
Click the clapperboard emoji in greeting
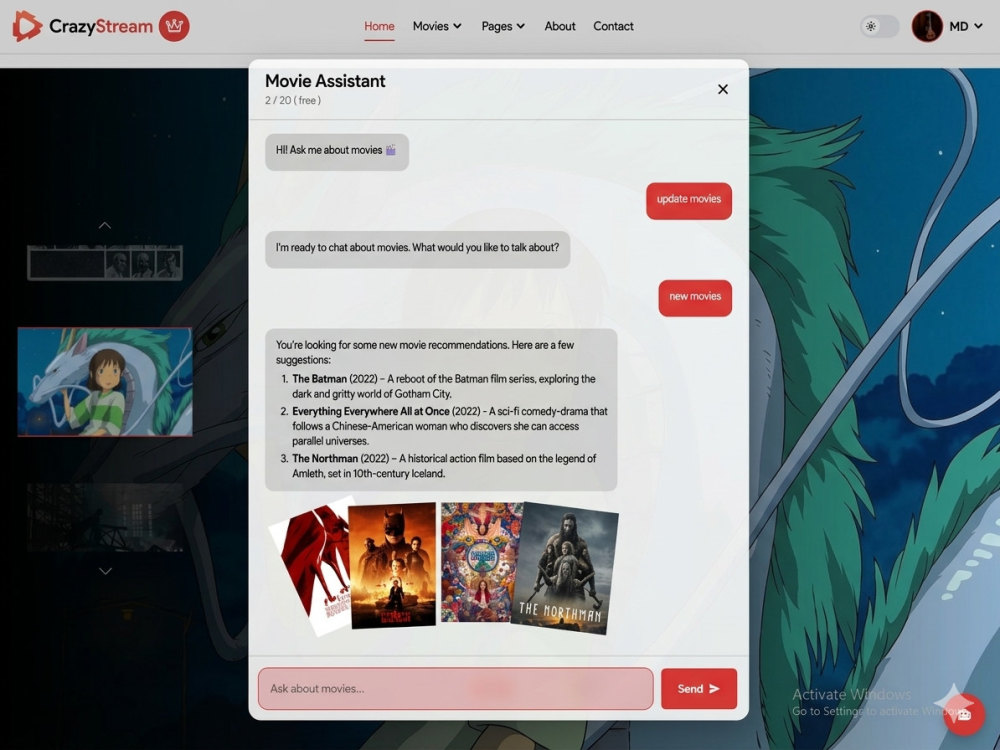pyautogui.click(x=390, y=150)
